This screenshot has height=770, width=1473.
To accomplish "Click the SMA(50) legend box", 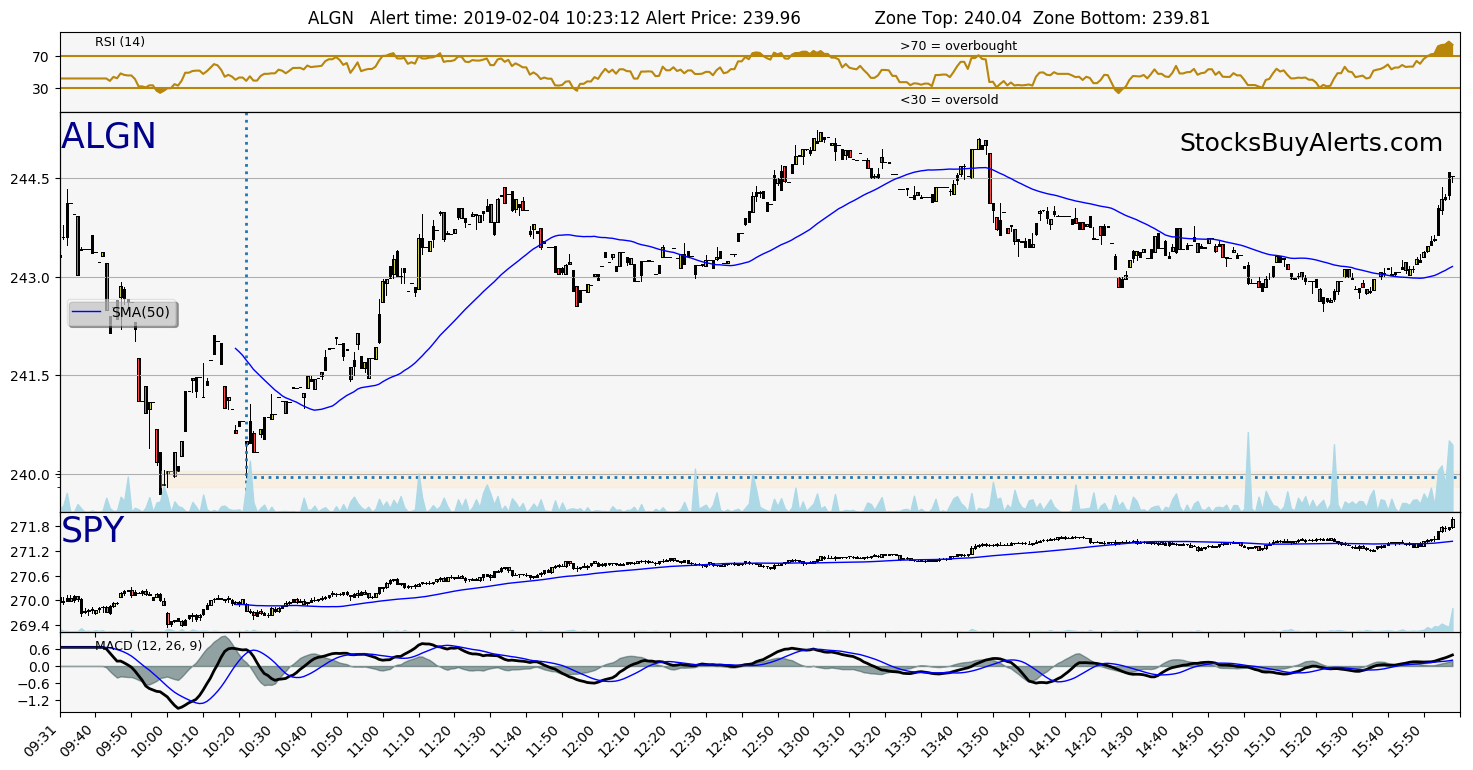I will pyautogui.click(x=123, y=313).
